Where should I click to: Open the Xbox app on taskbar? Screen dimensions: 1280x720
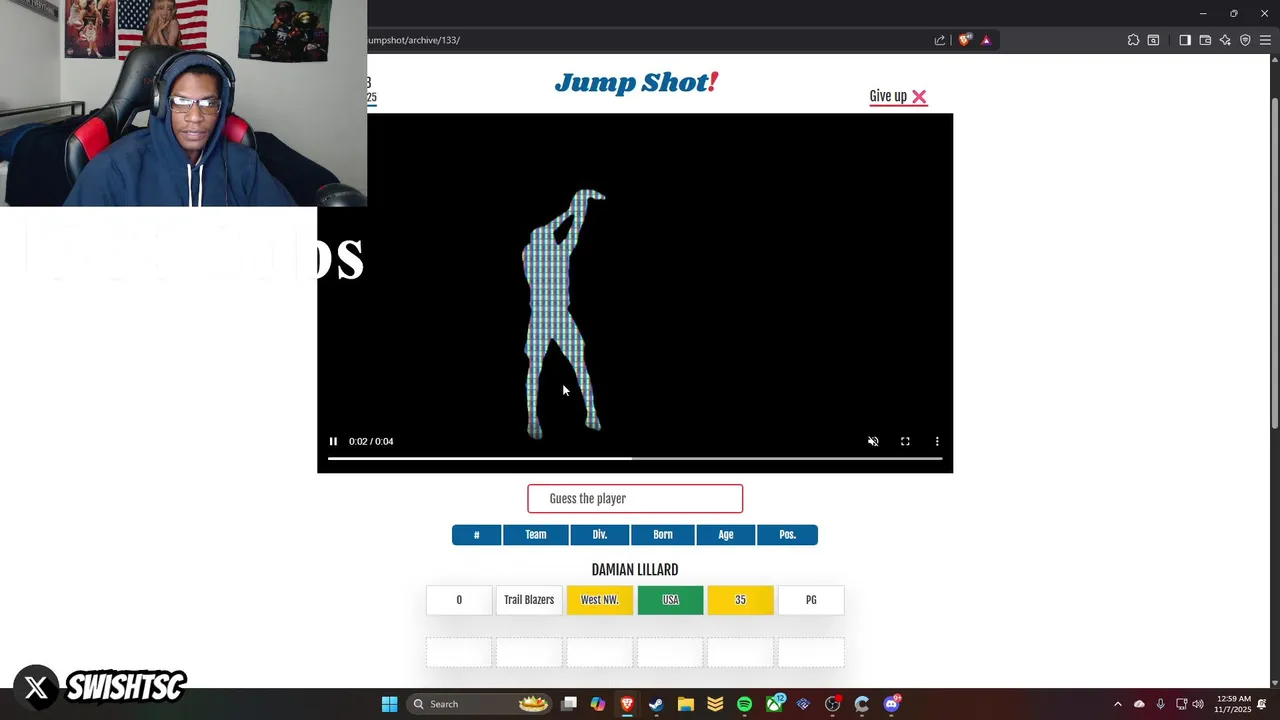point(774,704)
